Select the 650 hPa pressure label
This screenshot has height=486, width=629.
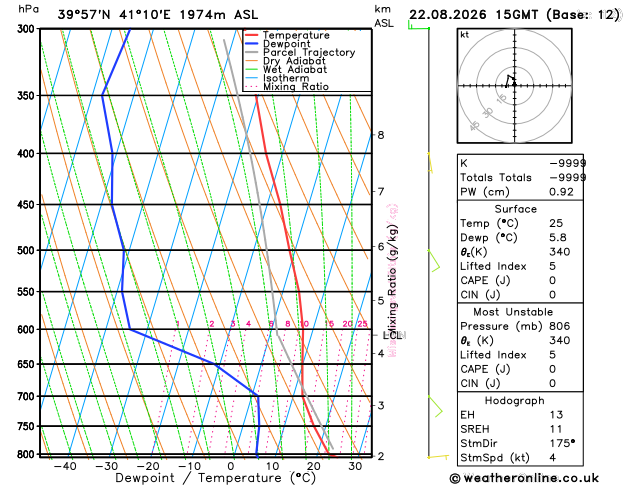28,364
